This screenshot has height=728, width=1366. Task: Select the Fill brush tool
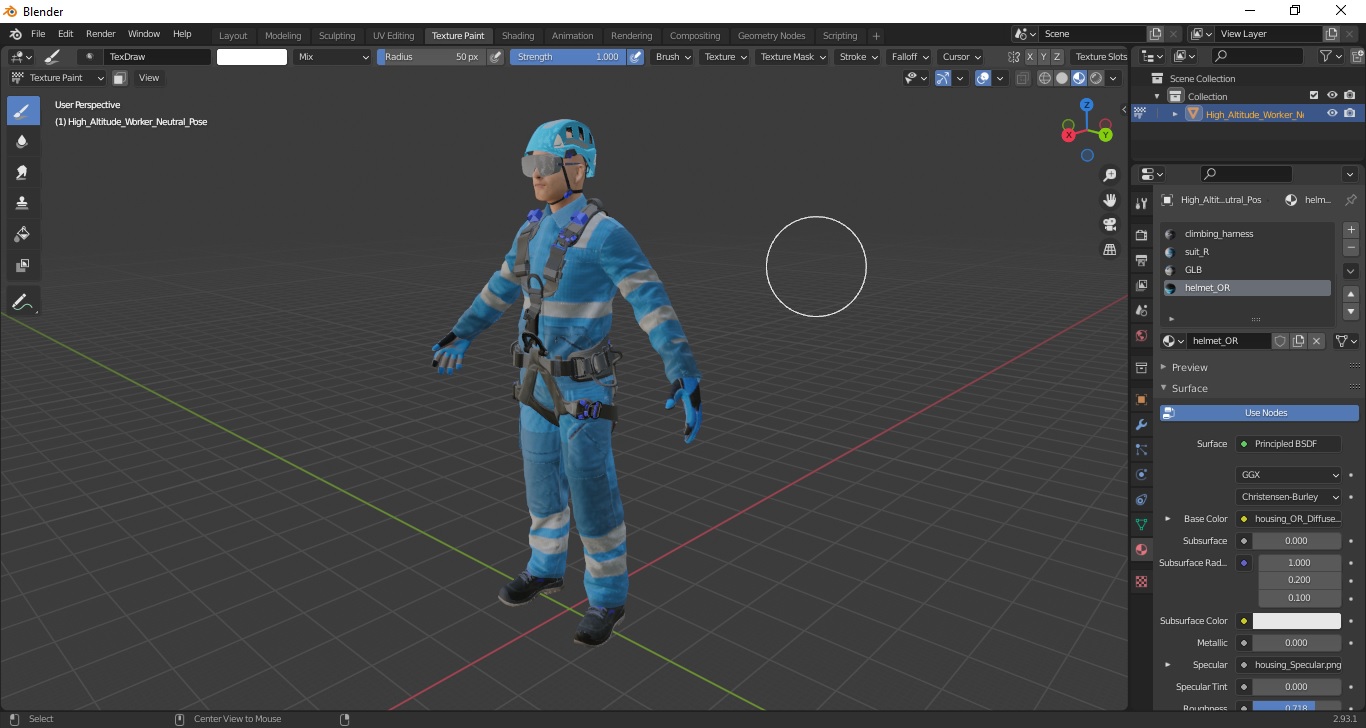click(x=22, y=234)
